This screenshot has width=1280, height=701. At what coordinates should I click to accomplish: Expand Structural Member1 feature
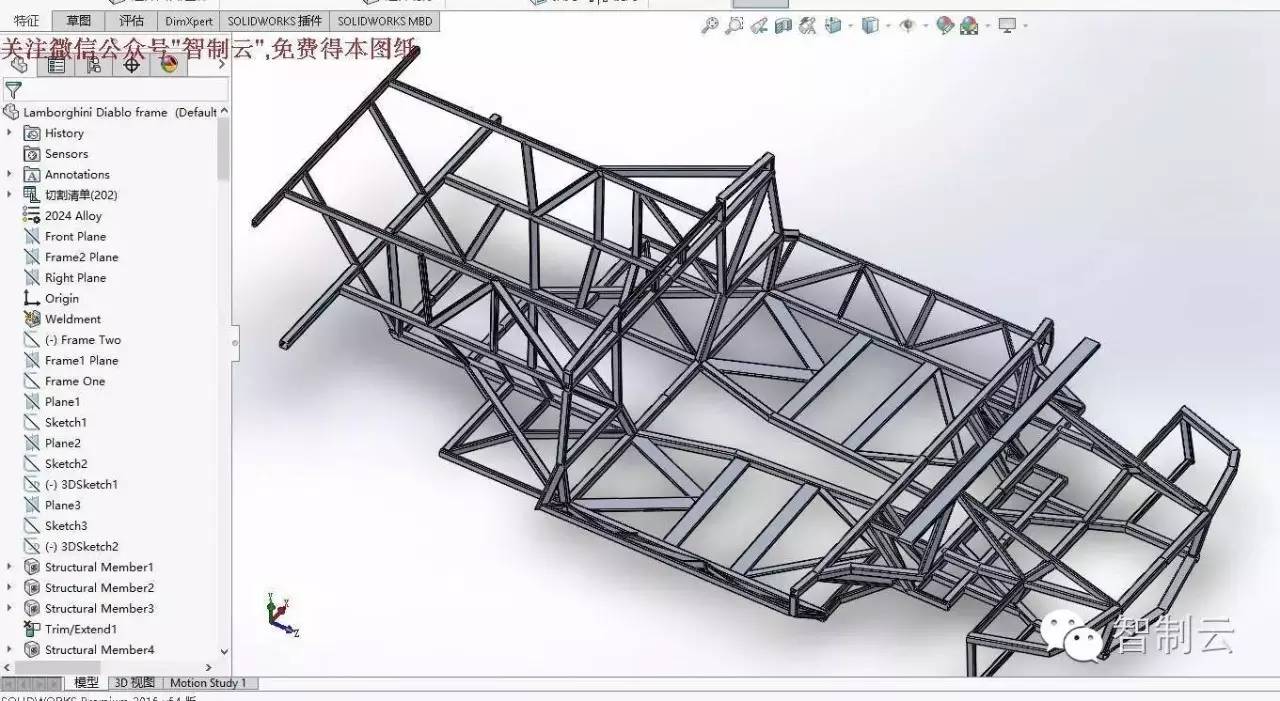[x=10, y=567]
